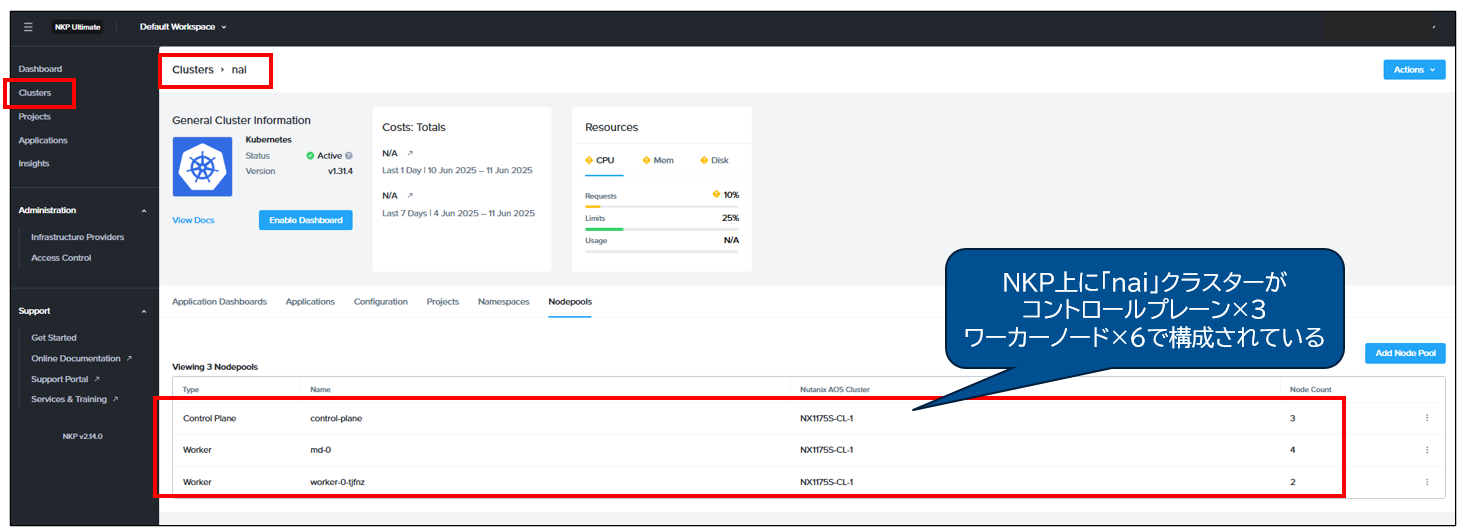Collapse the Support sidebar section

pos(143,311)
